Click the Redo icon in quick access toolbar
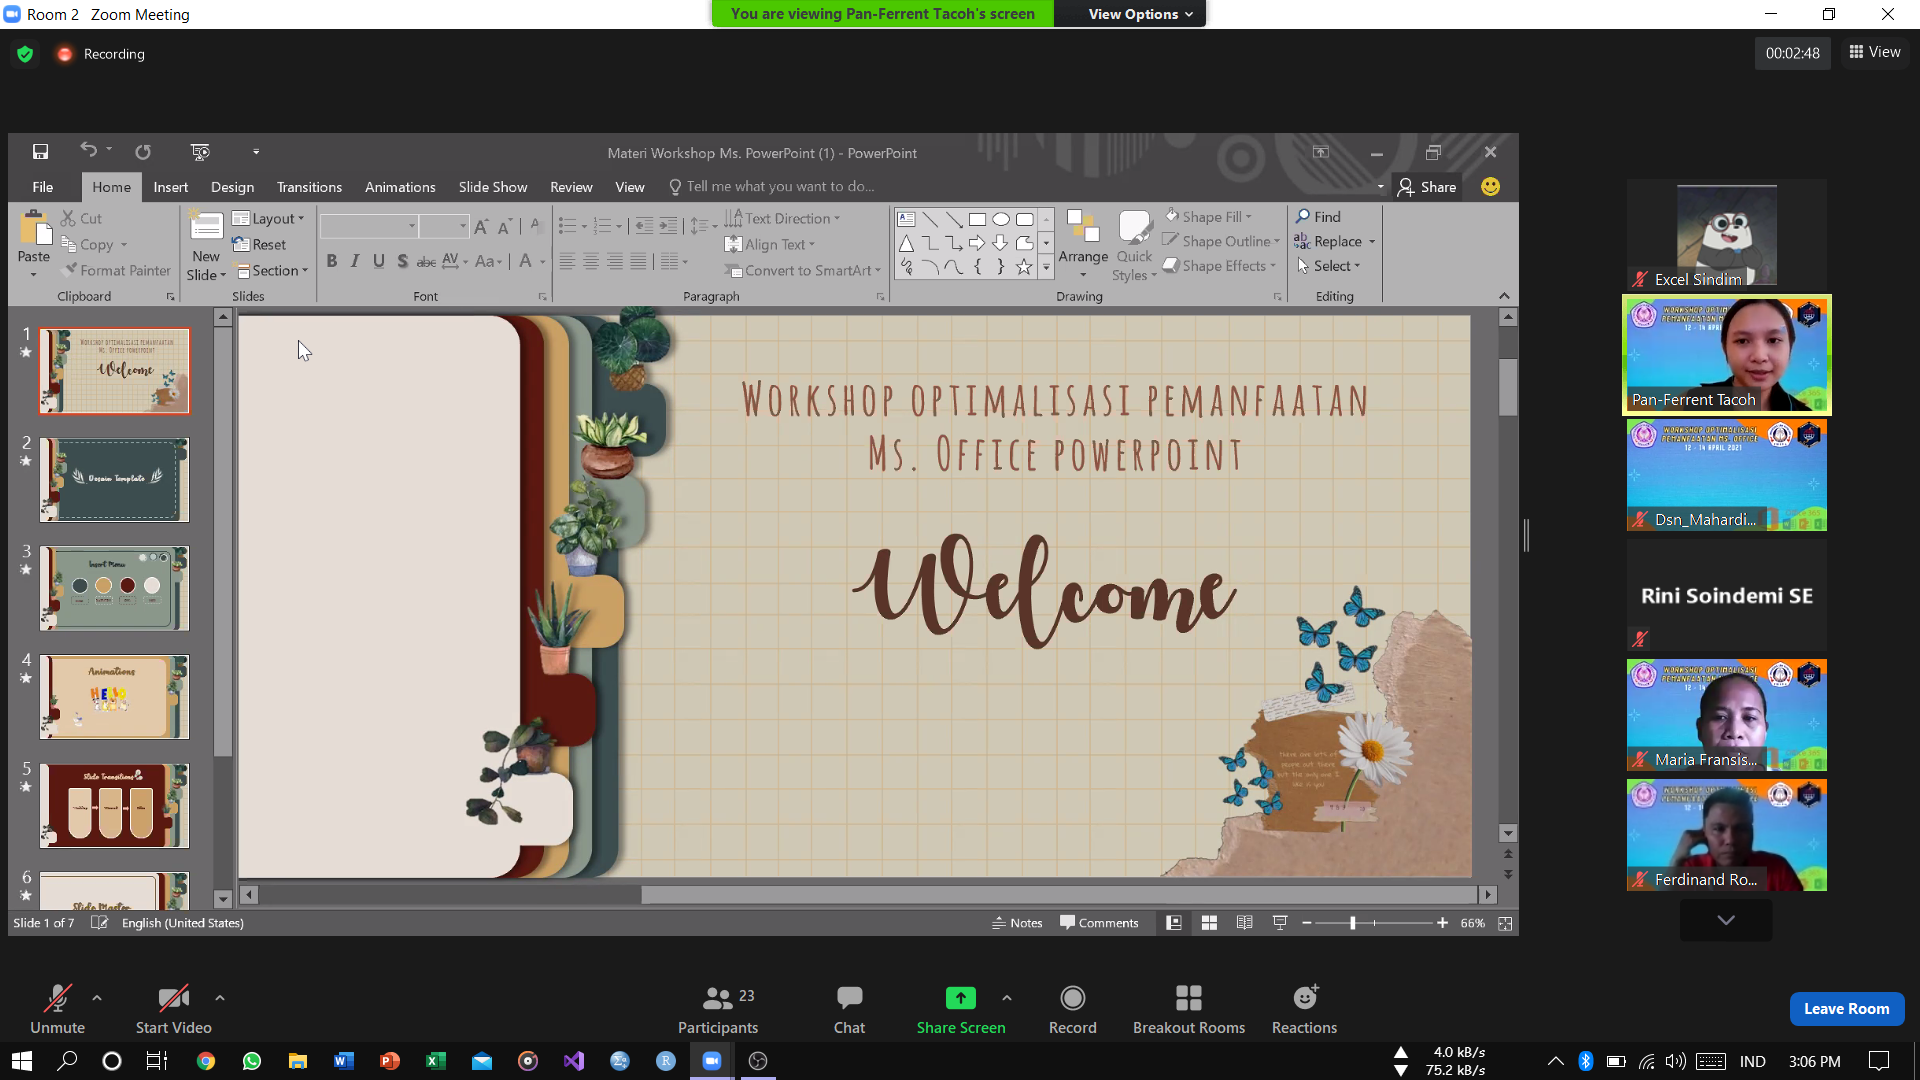 click(143, 152)
